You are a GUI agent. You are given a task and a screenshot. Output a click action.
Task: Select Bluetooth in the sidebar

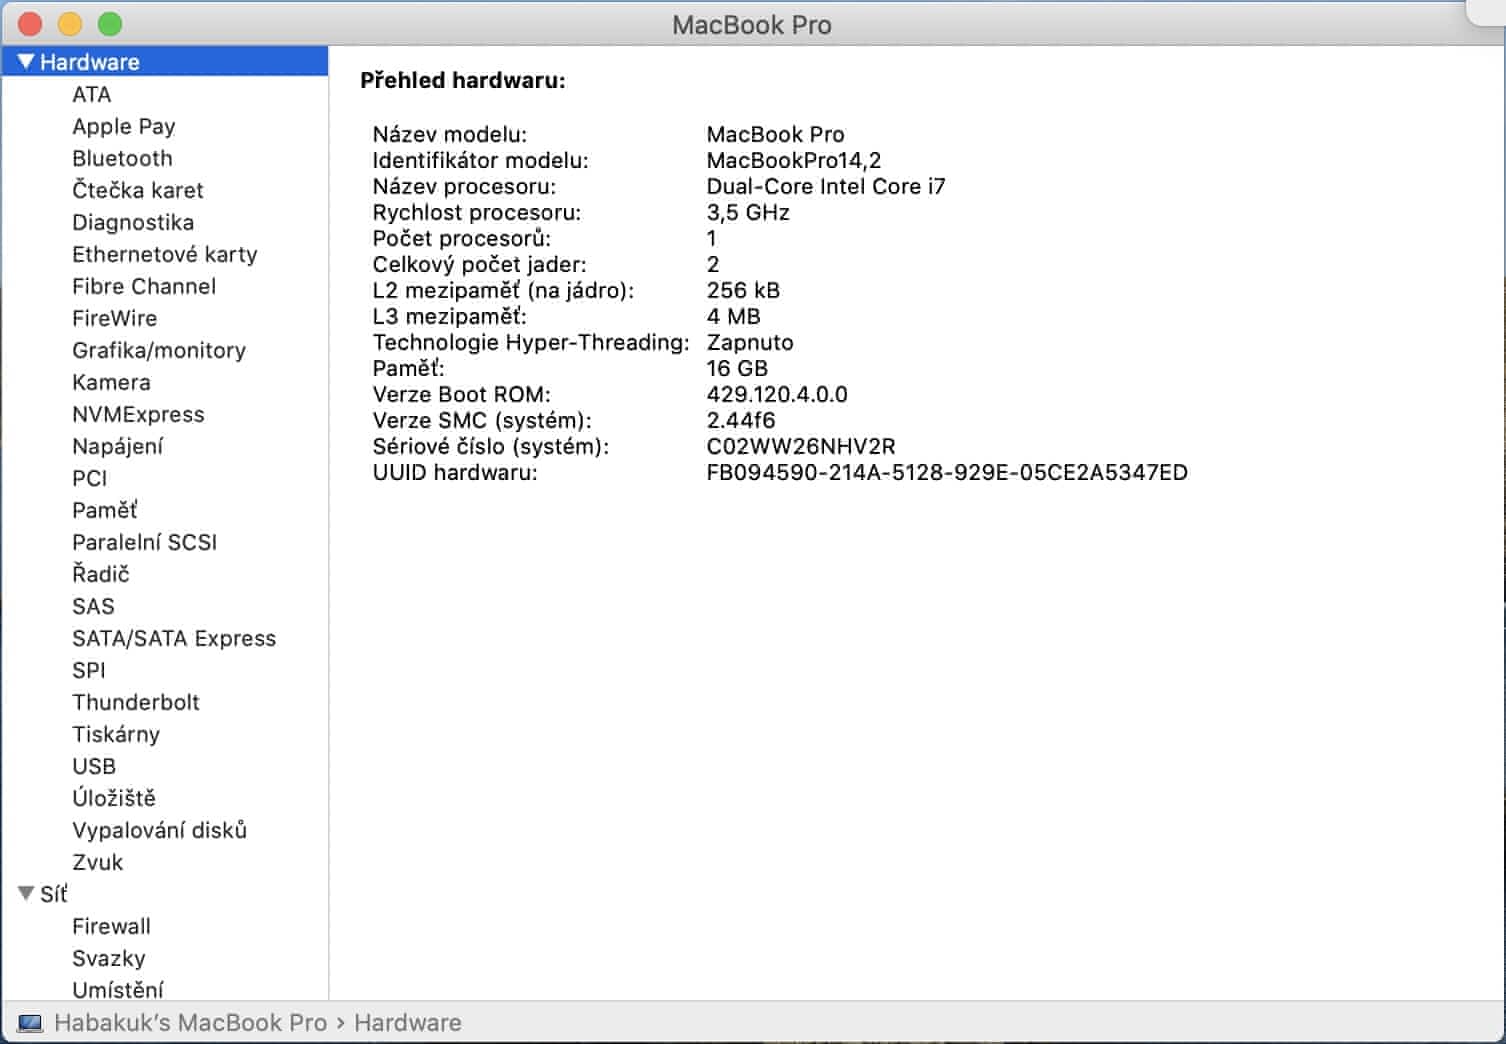[122, 158]
